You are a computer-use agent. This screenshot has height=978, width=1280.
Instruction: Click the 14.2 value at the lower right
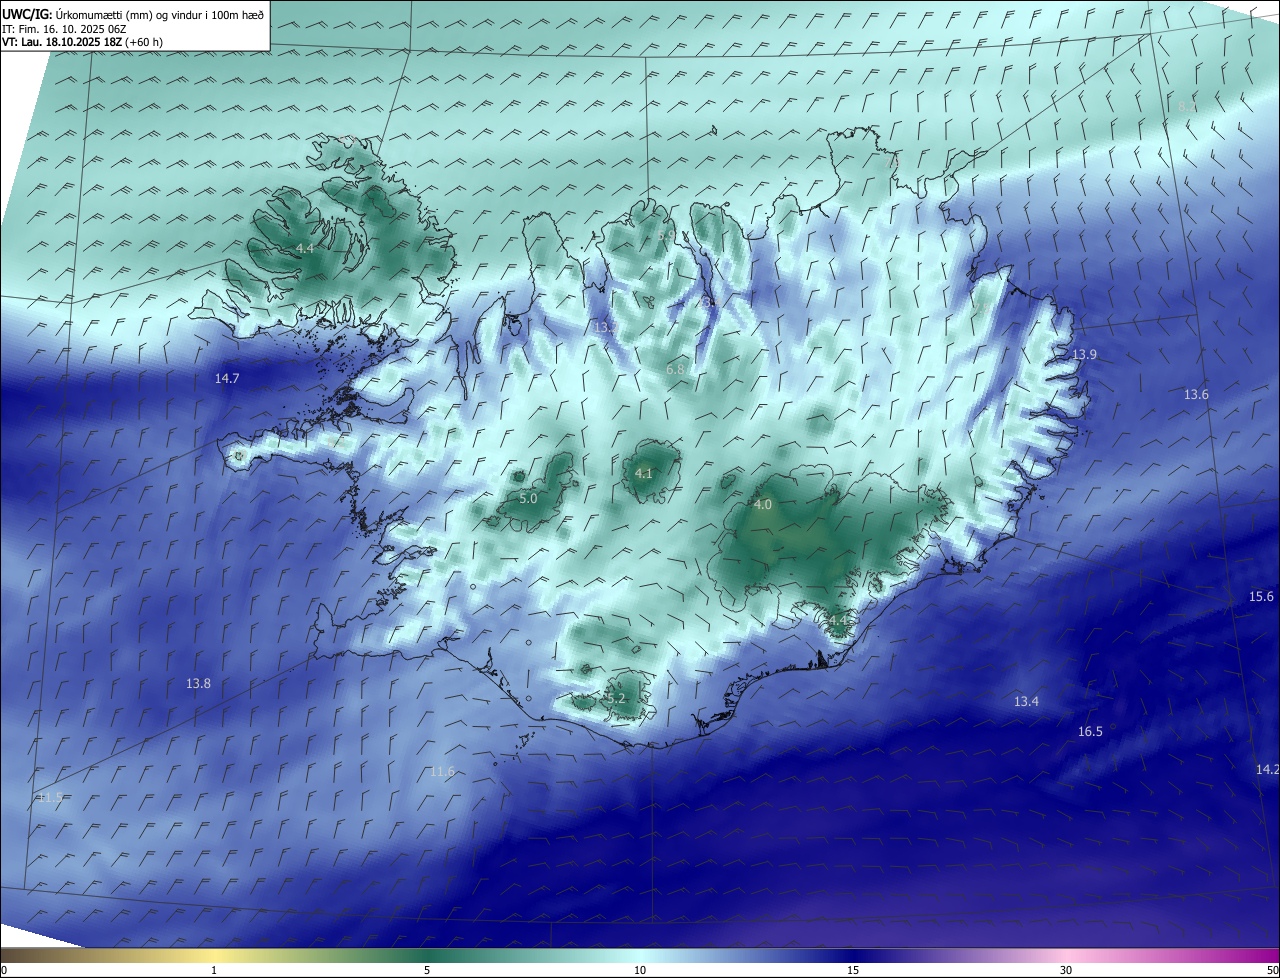pyautogui.click(x=1267, y=770)
